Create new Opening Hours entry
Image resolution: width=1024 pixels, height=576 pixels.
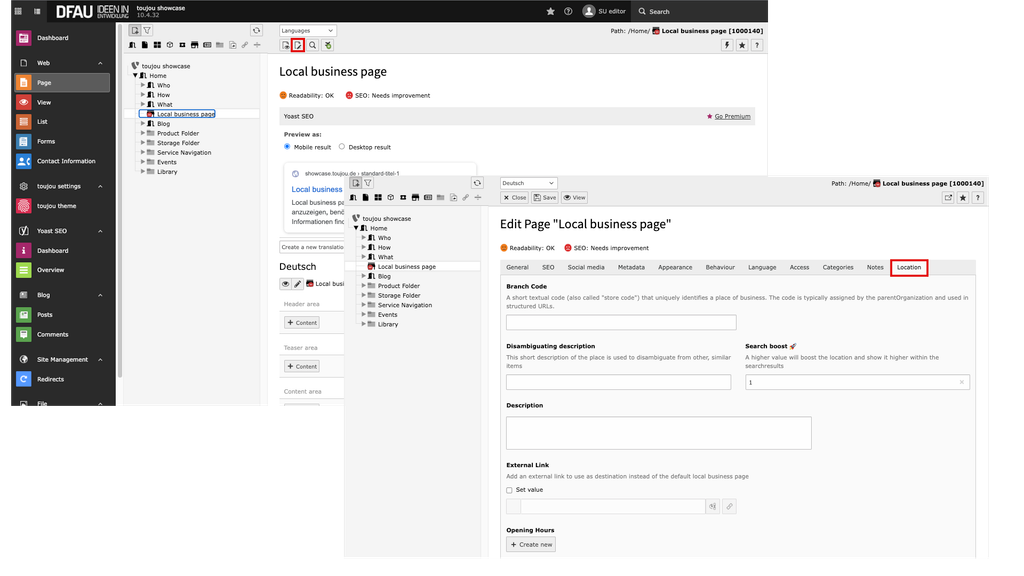click(531, 545)
